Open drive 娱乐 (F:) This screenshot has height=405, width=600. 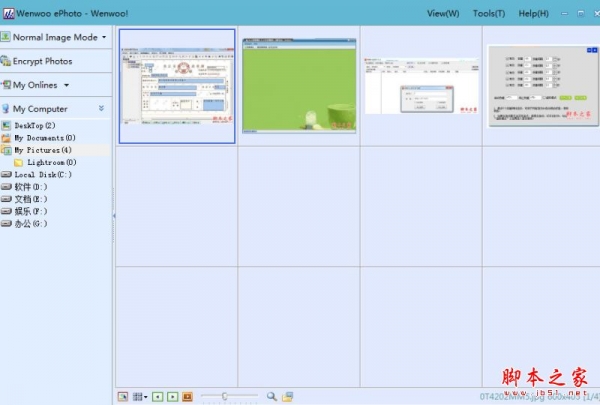[31, 211]
